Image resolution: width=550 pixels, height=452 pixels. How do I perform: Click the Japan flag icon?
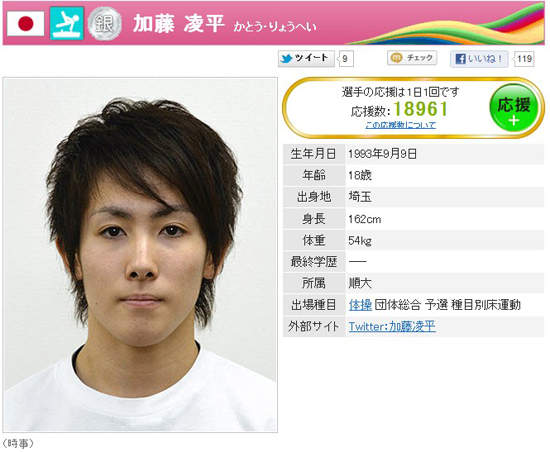click(26, 23)
